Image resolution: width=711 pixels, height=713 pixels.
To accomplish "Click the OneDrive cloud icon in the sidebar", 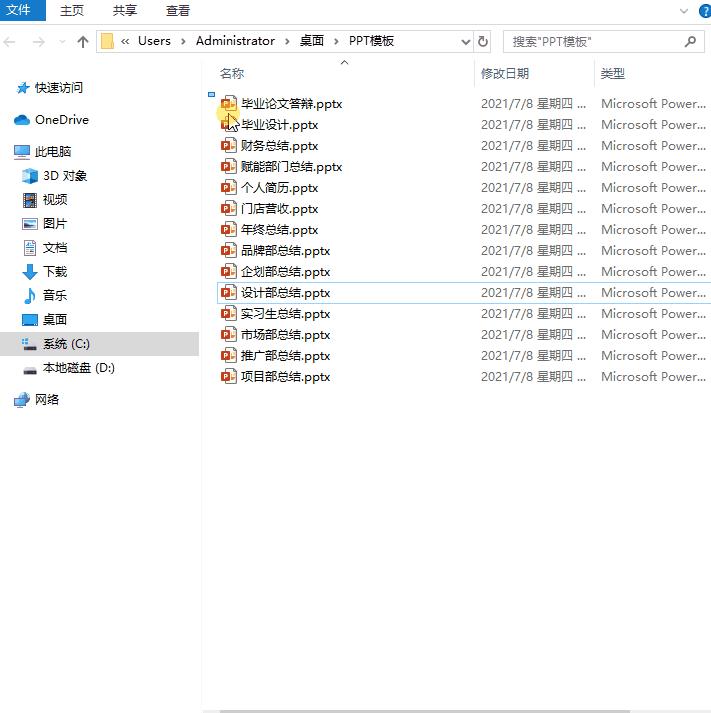I will pos(22,120).
